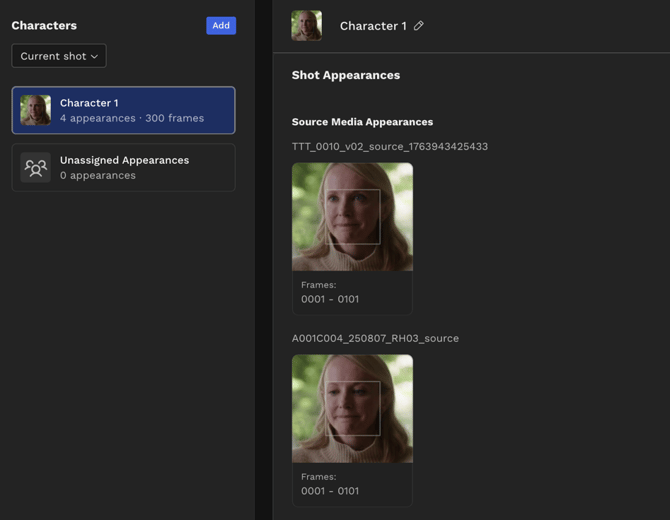Viewport: 670px width, 520px height.
Task: Click the frames range under TTT_0010 thumbnail
Action: click(330, 299)
